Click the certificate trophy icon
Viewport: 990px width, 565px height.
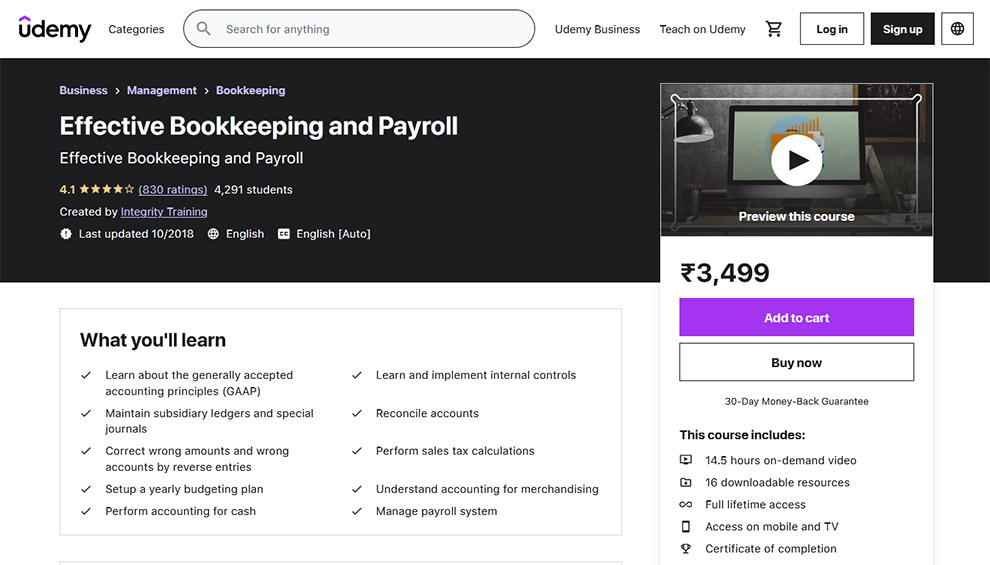point(686,549)
